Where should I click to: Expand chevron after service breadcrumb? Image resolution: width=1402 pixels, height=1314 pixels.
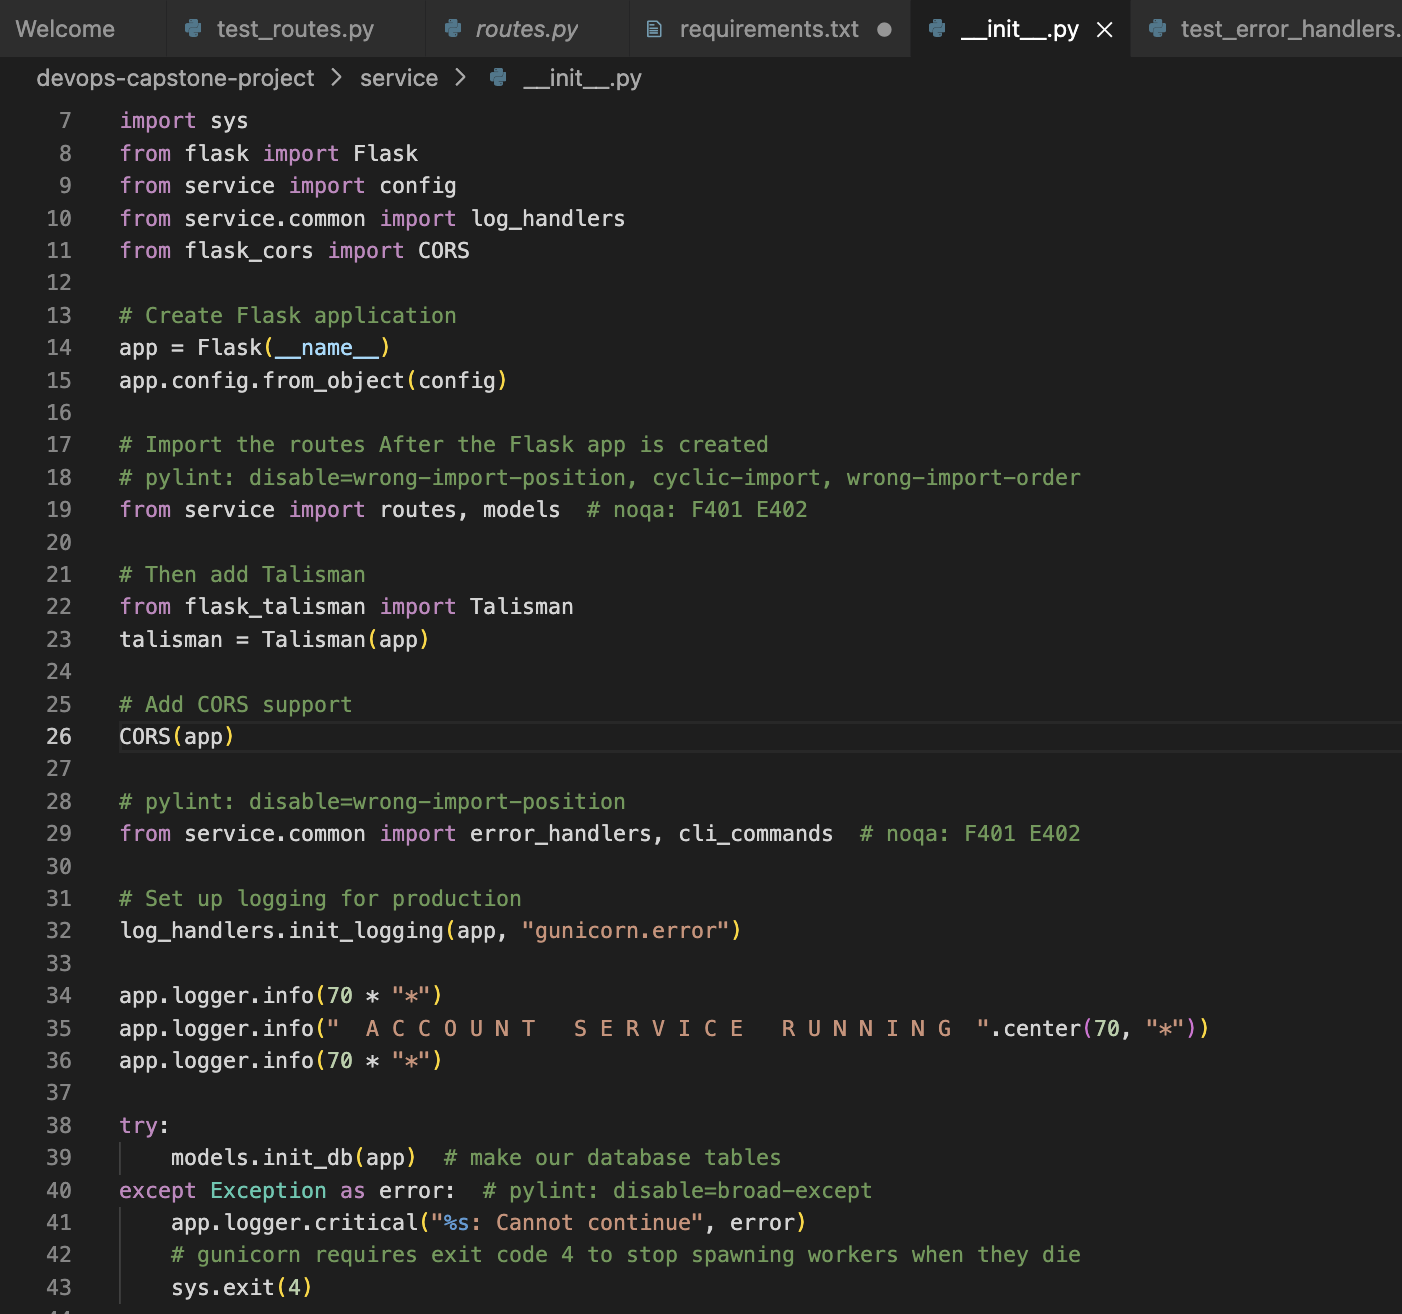(460, 78)
